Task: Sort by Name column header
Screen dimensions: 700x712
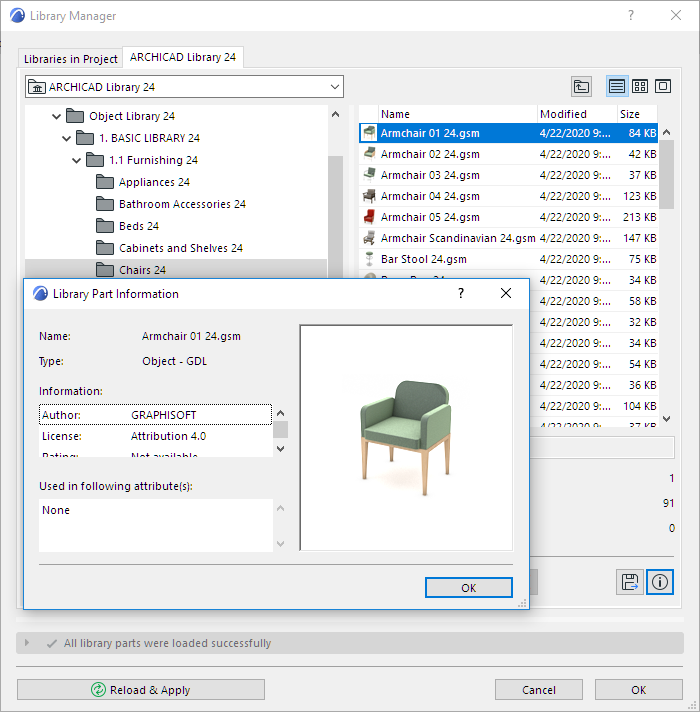Action: point(457,114)
